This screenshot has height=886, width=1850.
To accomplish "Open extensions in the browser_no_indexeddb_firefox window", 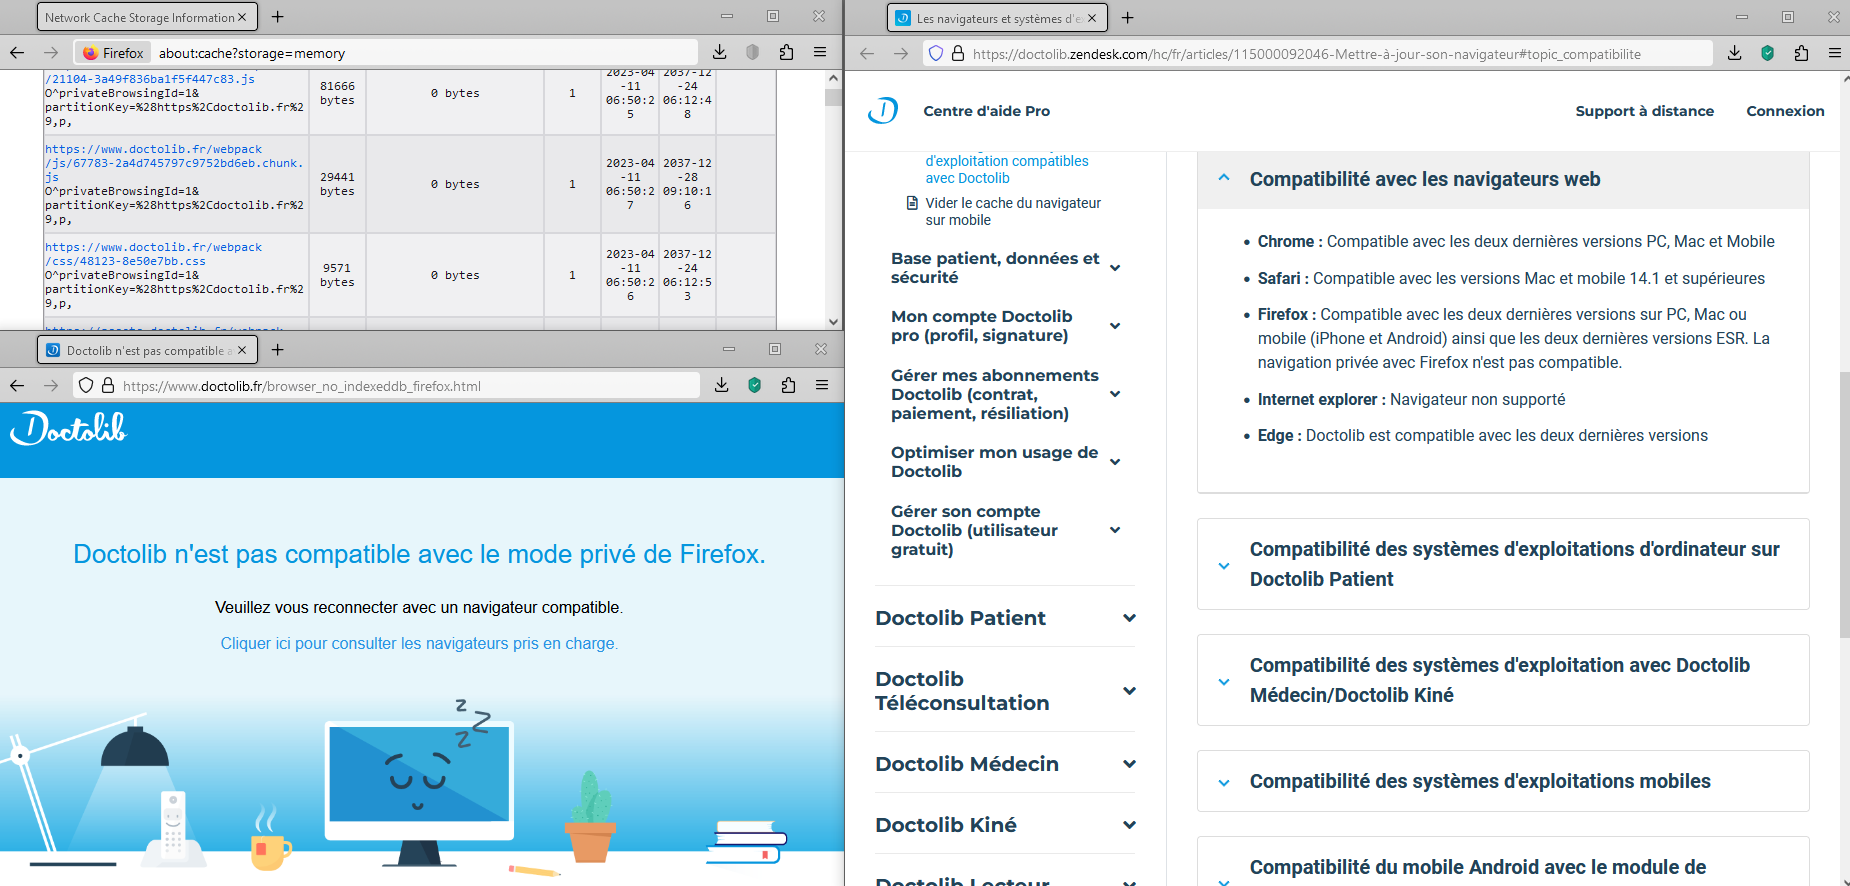I will tap(788, 385).
